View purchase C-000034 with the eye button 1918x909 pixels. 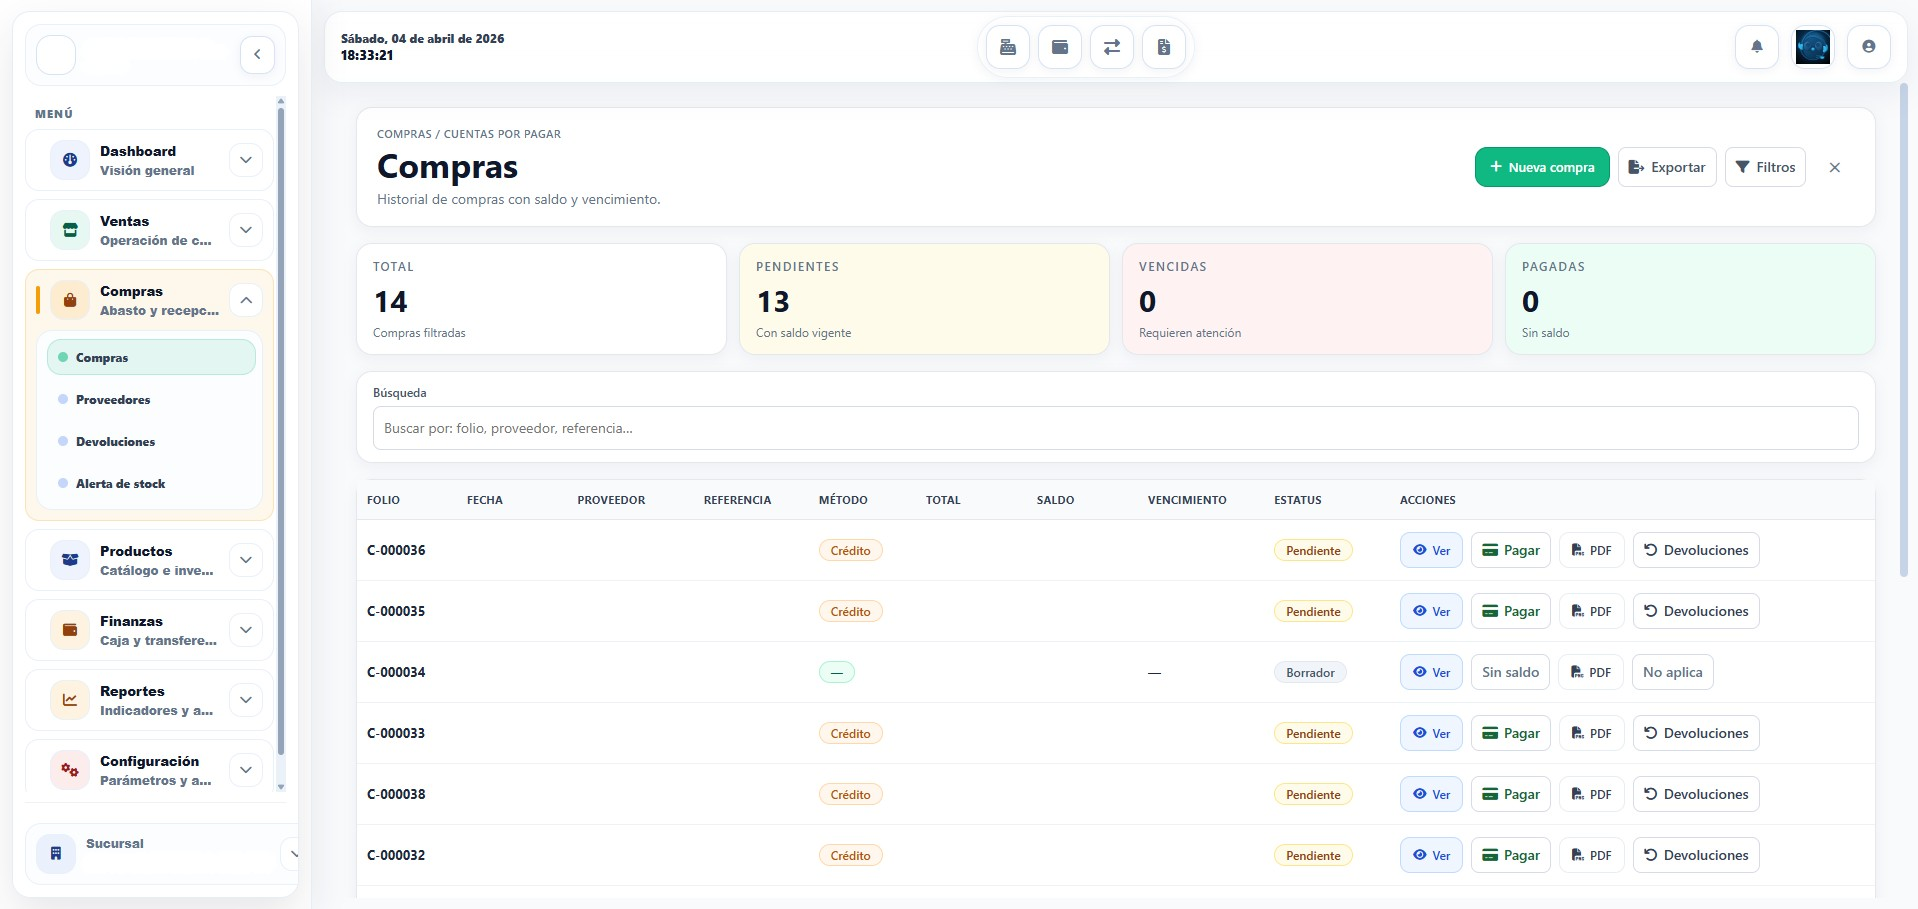click(1431, 673)
